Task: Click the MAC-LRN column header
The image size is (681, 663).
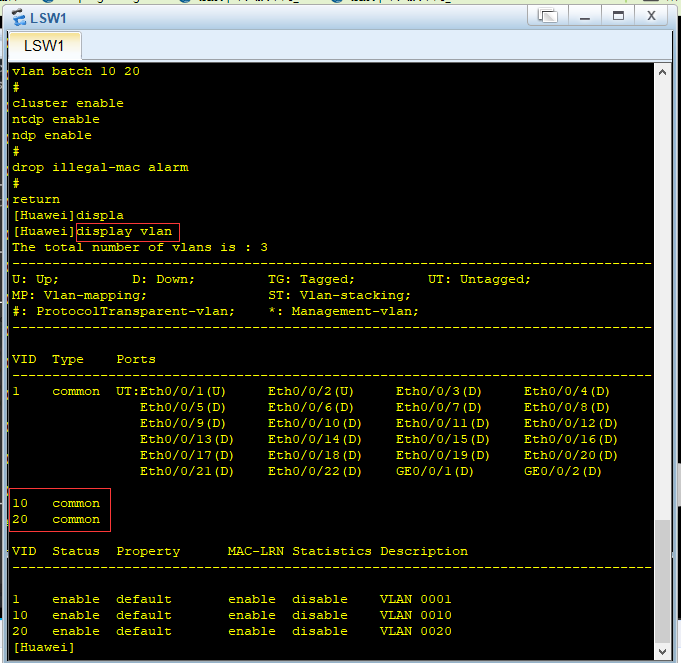Action: point(256,551)
